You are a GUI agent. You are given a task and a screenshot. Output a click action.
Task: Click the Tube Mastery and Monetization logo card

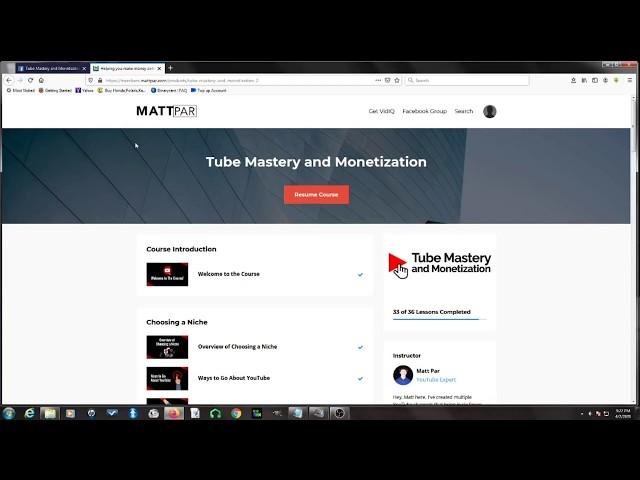(x=440, y=264)
